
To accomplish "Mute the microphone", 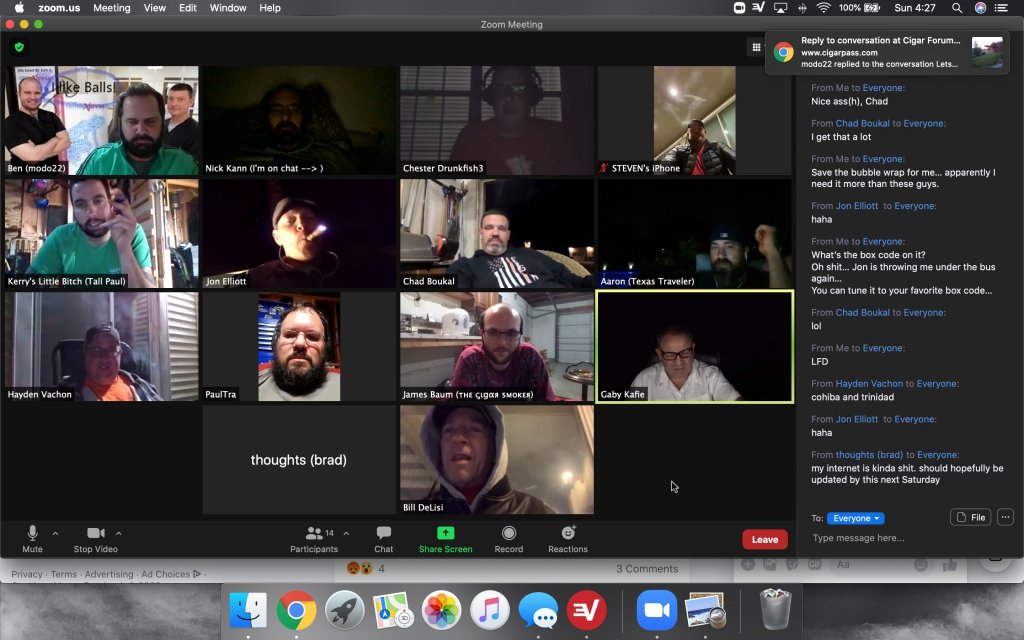I will pyautogui.click(x=32, y=538).
